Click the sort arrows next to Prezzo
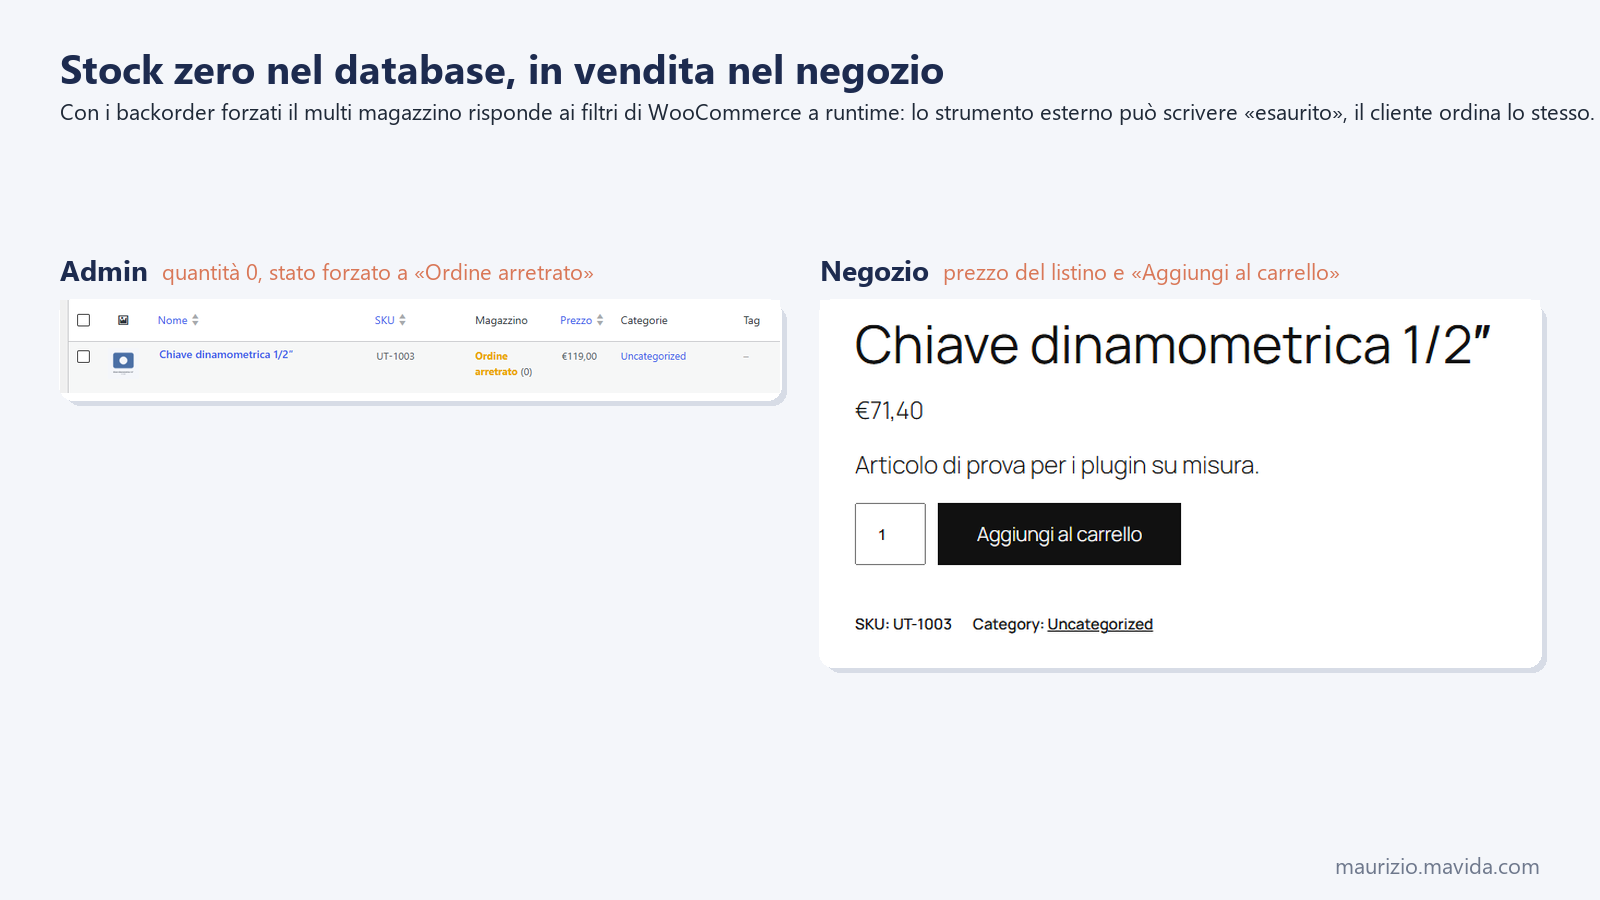Viewport: 1600px width, 900px height. [x=600, y=320]
